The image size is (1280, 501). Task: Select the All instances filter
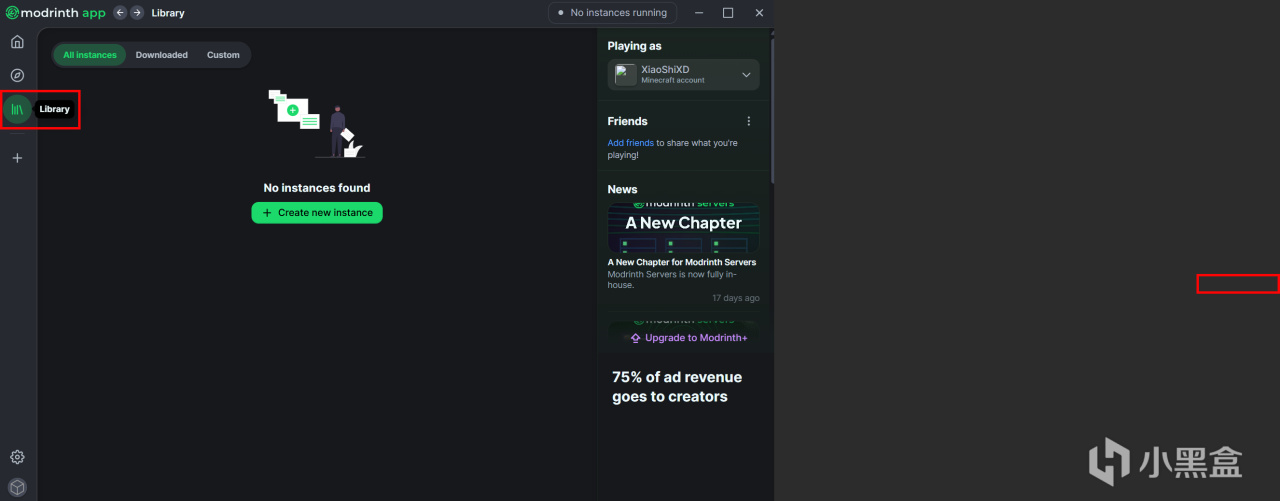point(90,55)
